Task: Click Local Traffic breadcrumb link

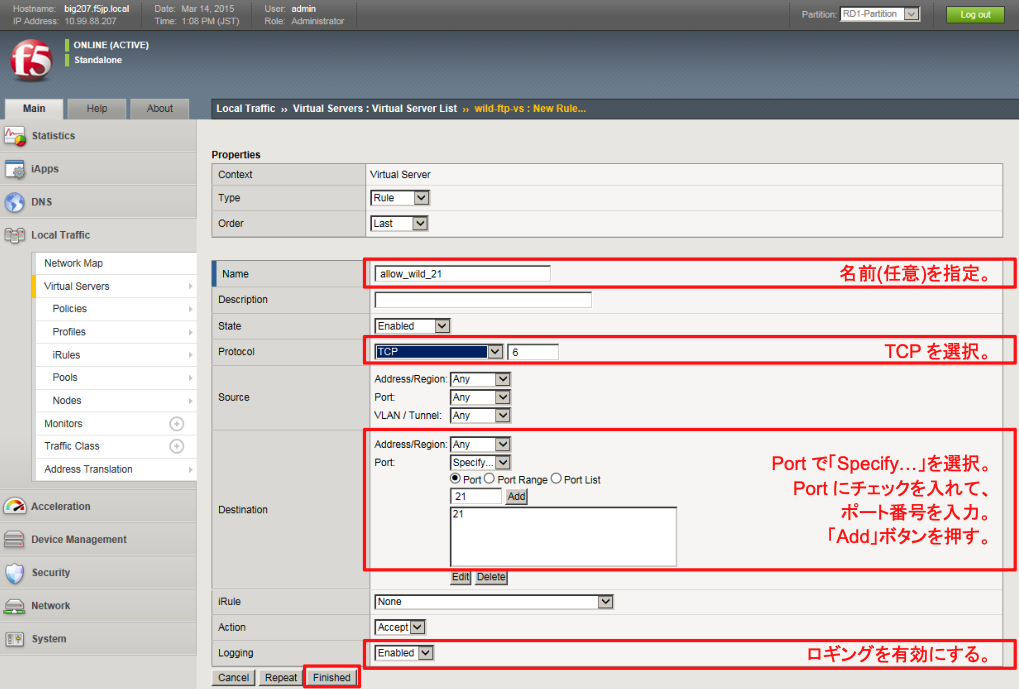Action: [x=246, y=109]
